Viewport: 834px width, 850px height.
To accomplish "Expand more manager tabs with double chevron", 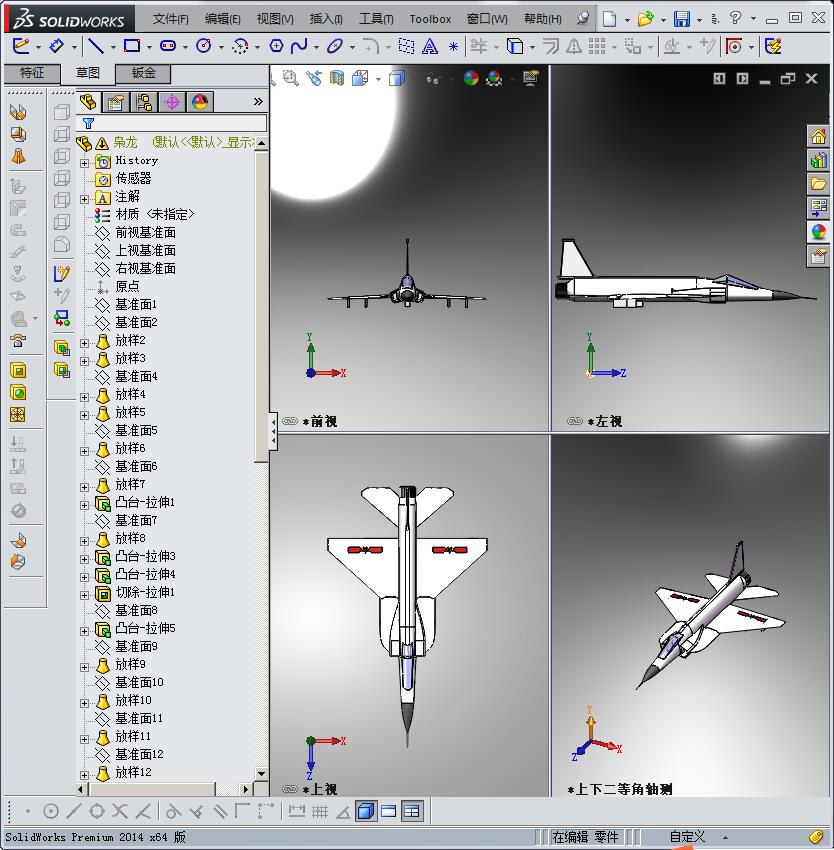I will click(258, 101).
